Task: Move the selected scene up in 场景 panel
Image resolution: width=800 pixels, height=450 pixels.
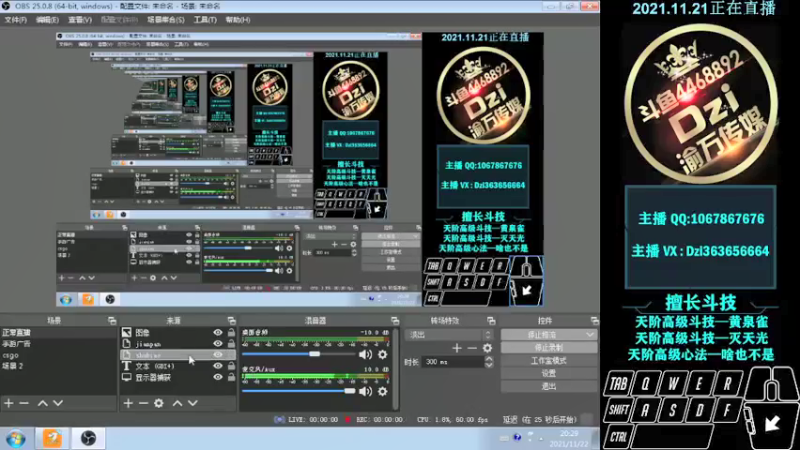Action: 43,403
